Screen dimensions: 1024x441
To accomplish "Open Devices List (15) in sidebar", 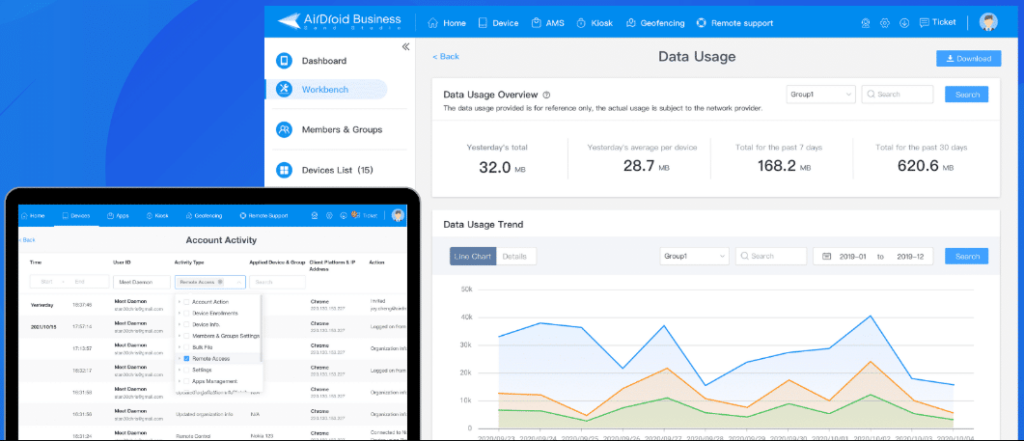I will 325,171.
